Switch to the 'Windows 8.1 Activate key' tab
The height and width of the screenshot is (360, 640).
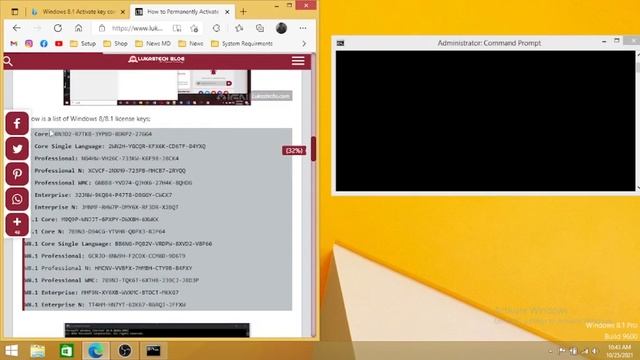tap(78, 12)
